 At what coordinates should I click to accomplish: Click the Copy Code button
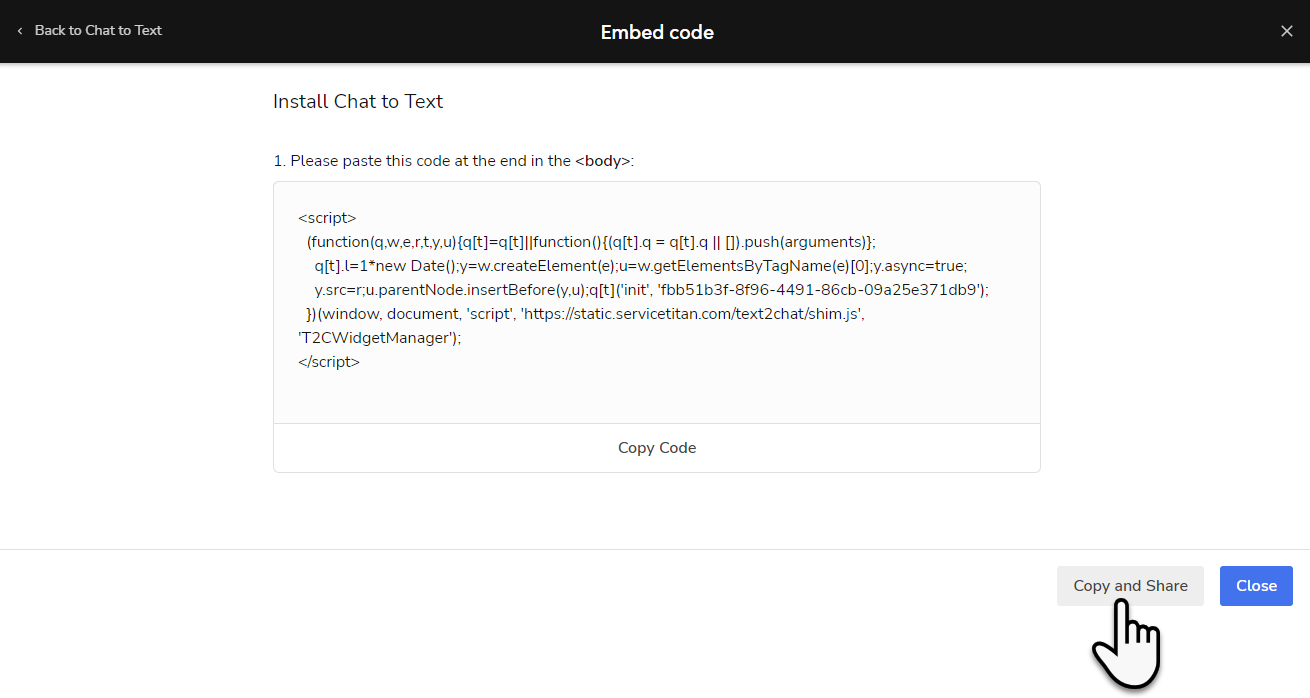pyautogui.click(x=657, y=448)
